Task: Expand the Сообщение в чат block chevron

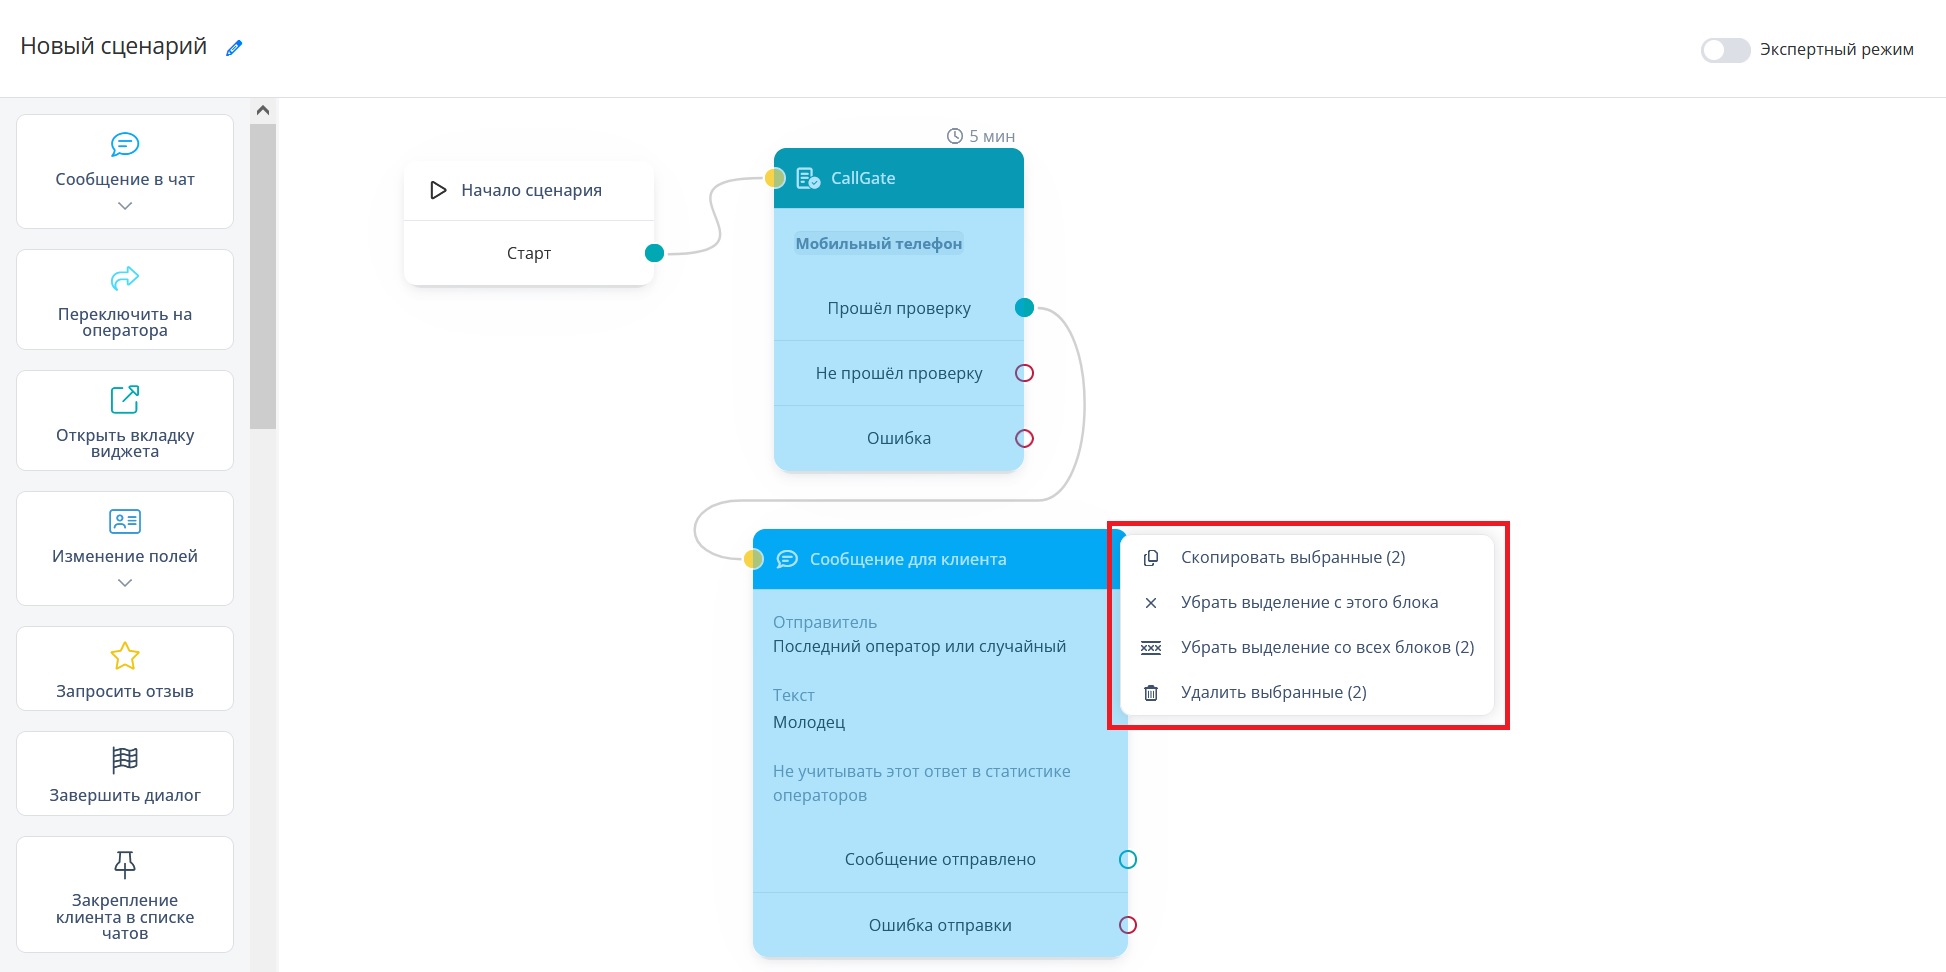Action: 125,206
